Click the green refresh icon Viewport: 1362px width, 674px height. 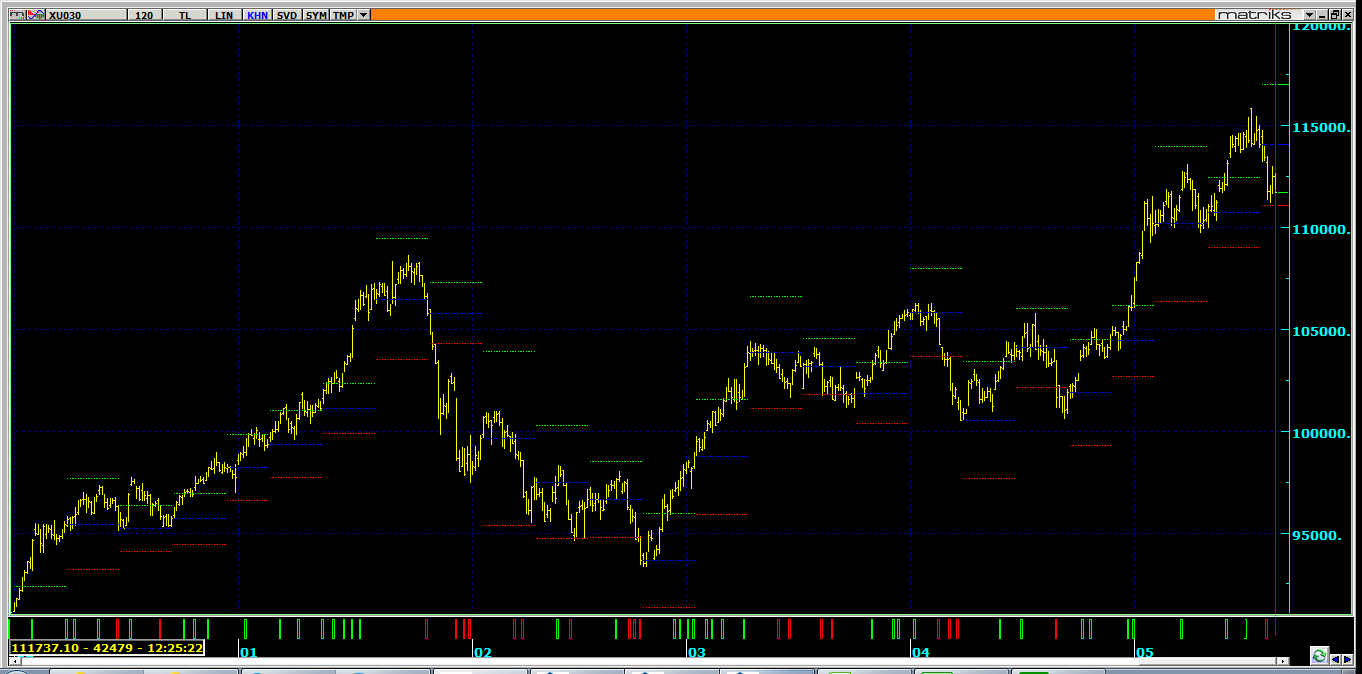pos(1319,656)
